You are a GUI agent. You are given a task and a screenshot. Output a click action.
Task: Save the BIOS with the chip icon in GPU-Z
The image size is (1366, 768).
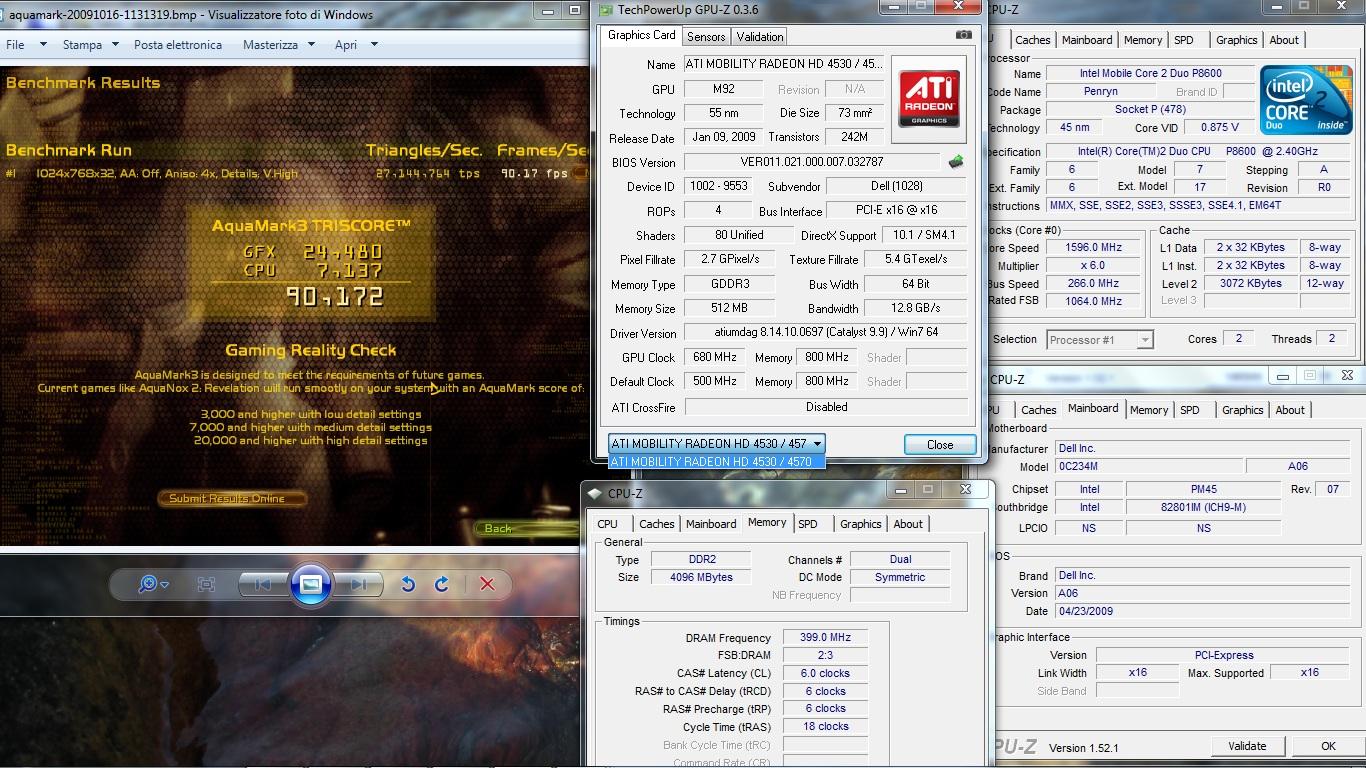[x=956, y=161]
